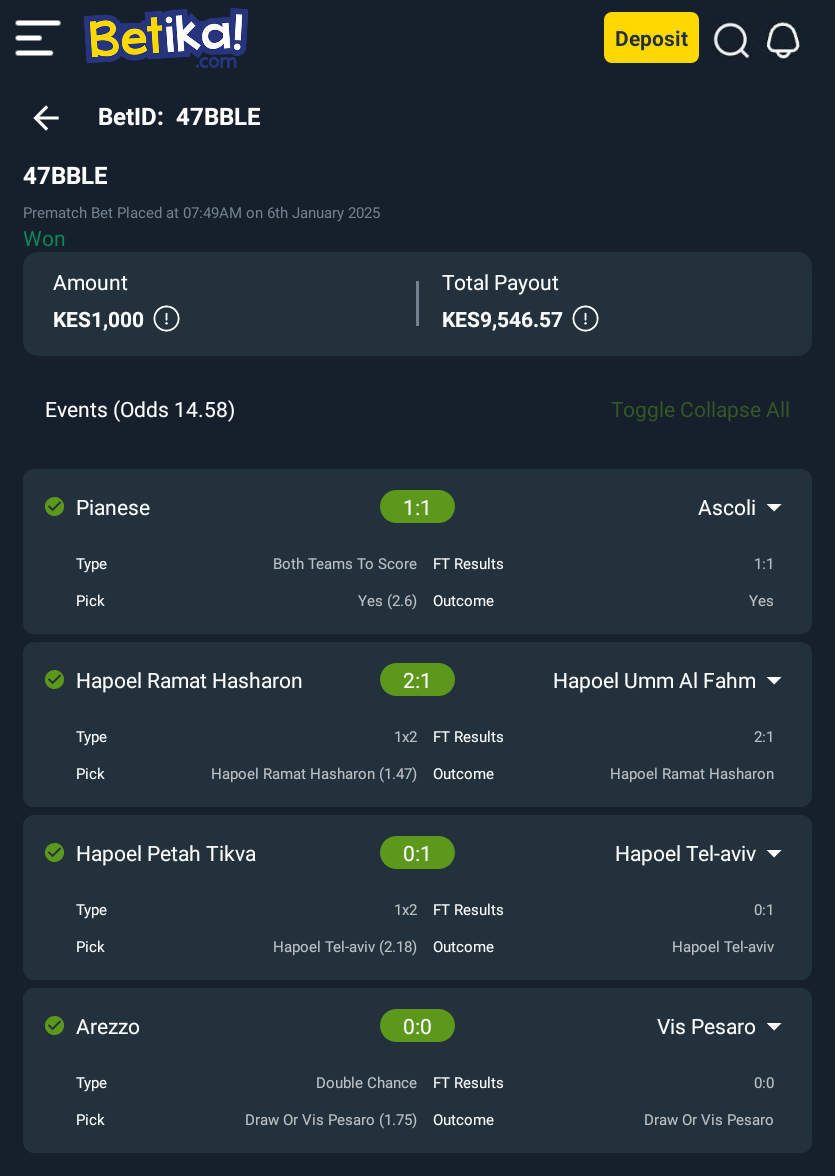
Task: Click the green checkmark beside Hapoel Ramat Hasharon
Action: tap(55, 680)
